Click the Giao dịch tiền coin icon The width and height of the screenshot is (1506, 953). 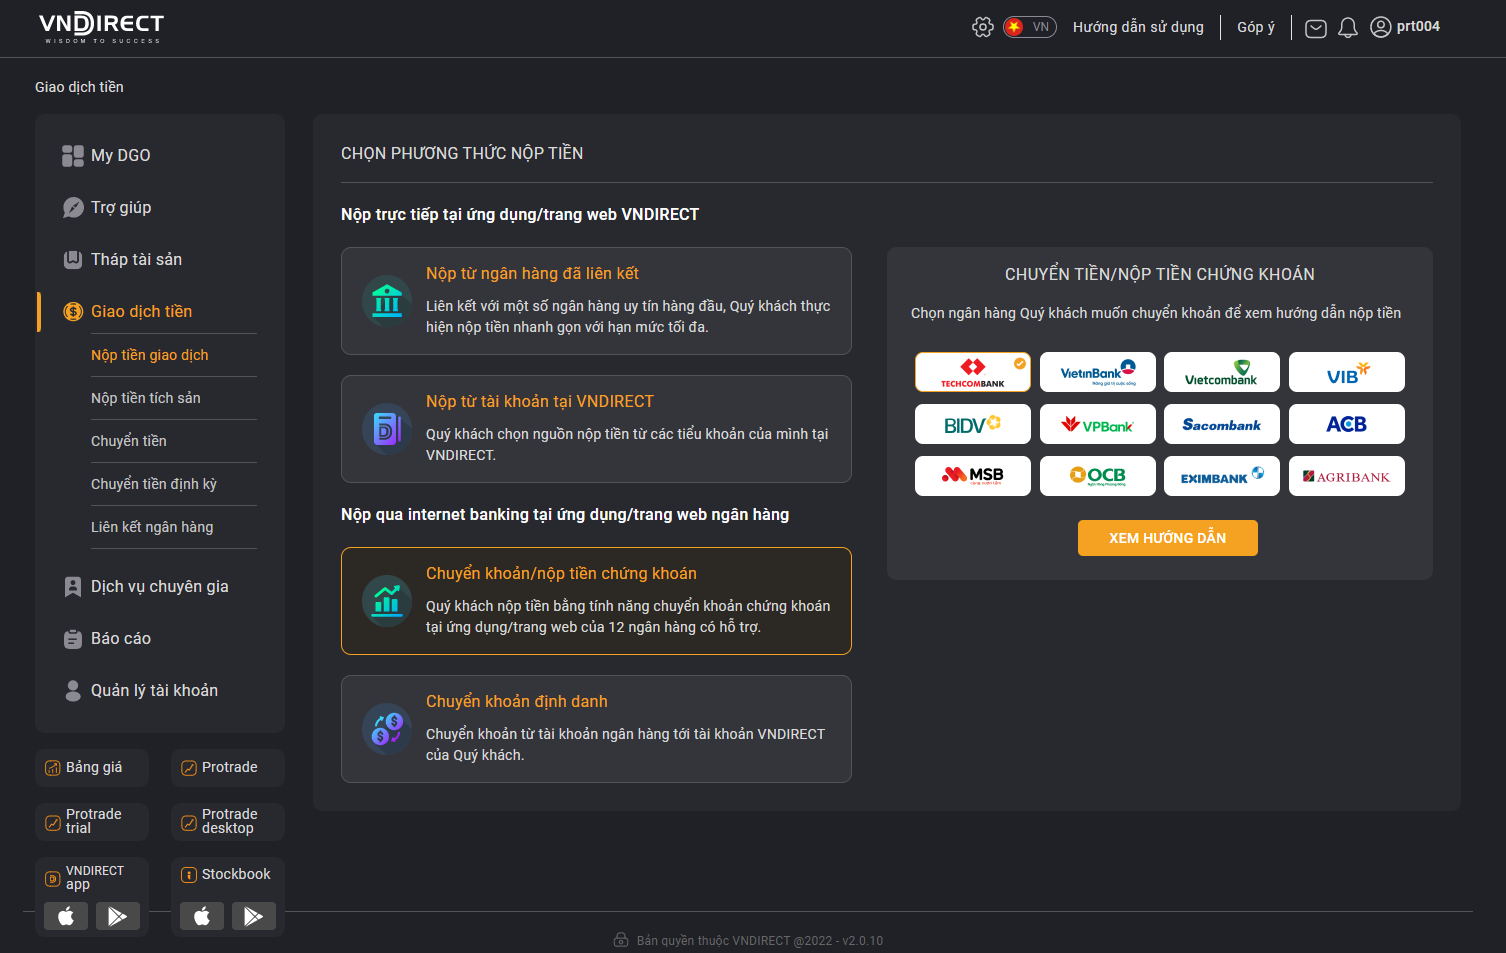(x=73, y=311)
